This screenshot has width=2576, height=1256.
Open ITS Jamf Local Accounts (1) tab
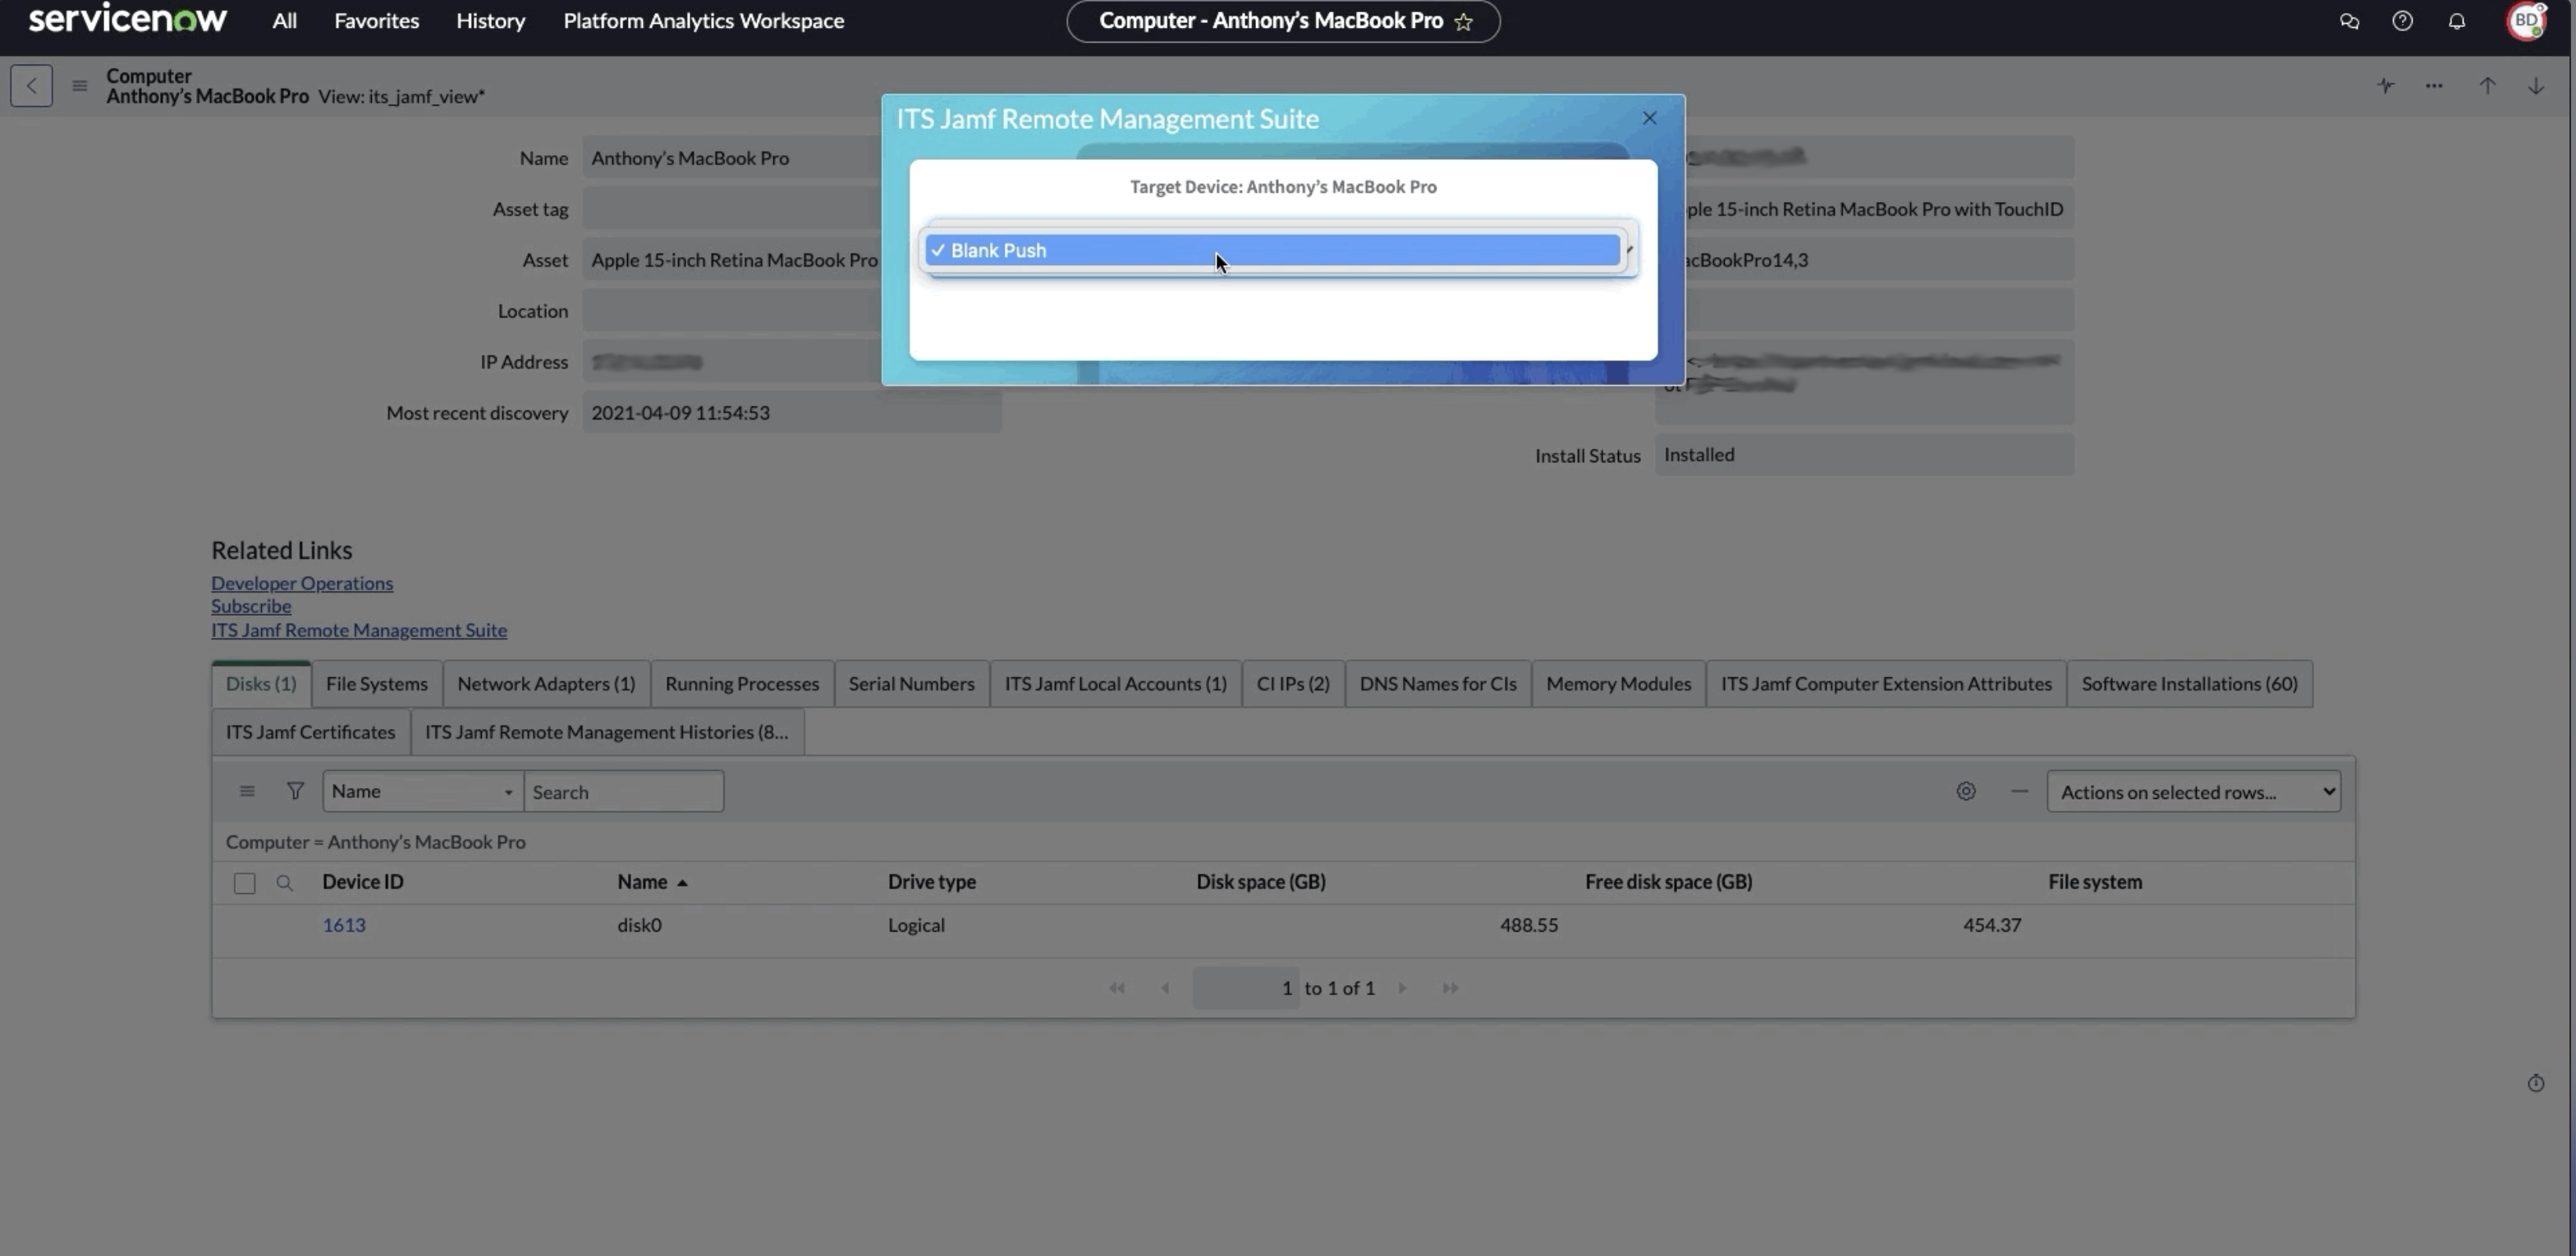pyautogui.click(x=1115, y=684)
